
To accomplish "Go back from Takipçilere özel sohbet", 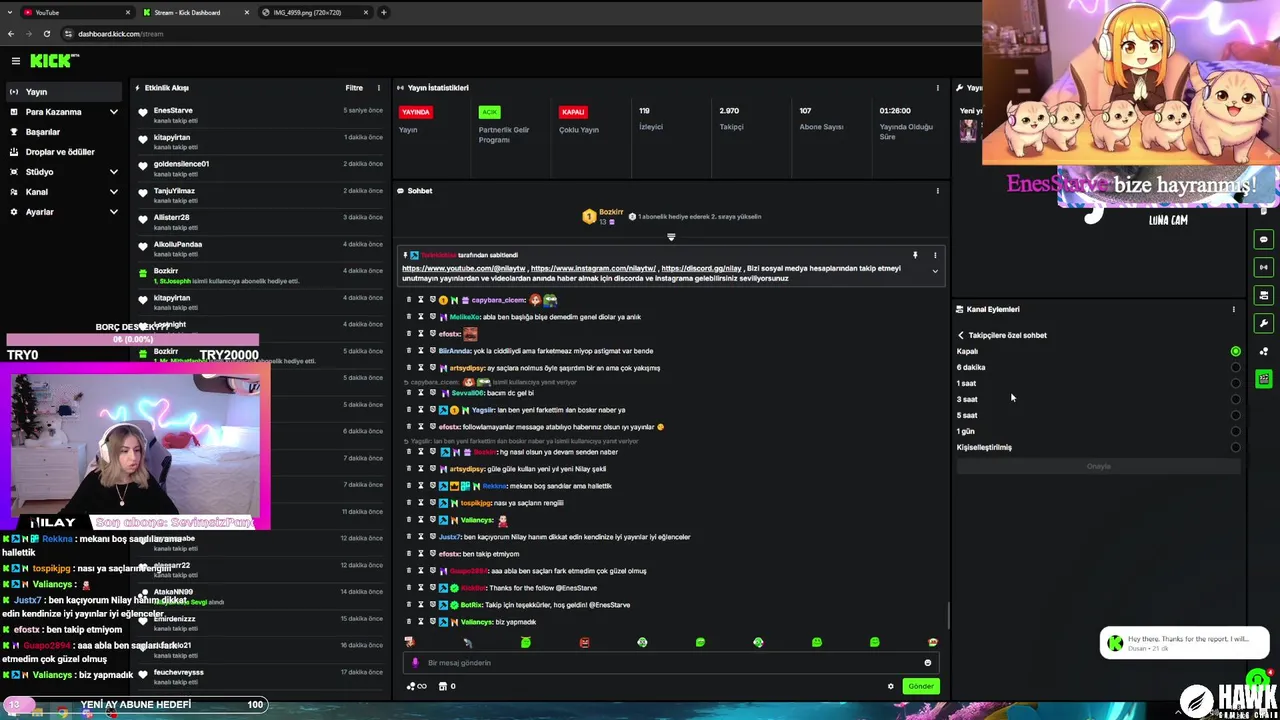I will (x=961, y=335).
